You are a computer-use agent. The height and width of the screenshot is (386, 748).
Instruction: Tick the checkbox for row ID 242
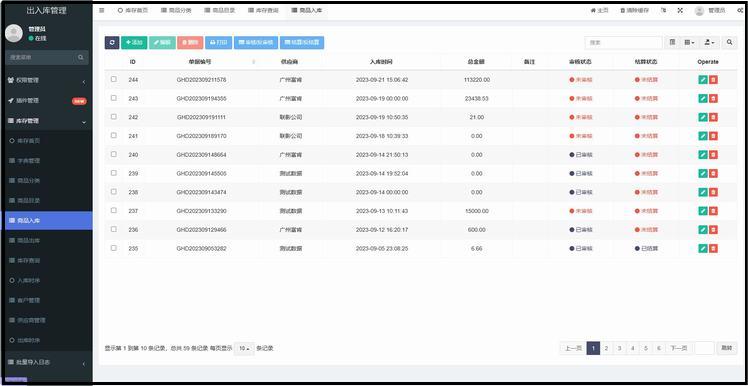click(x=114, y=116)
